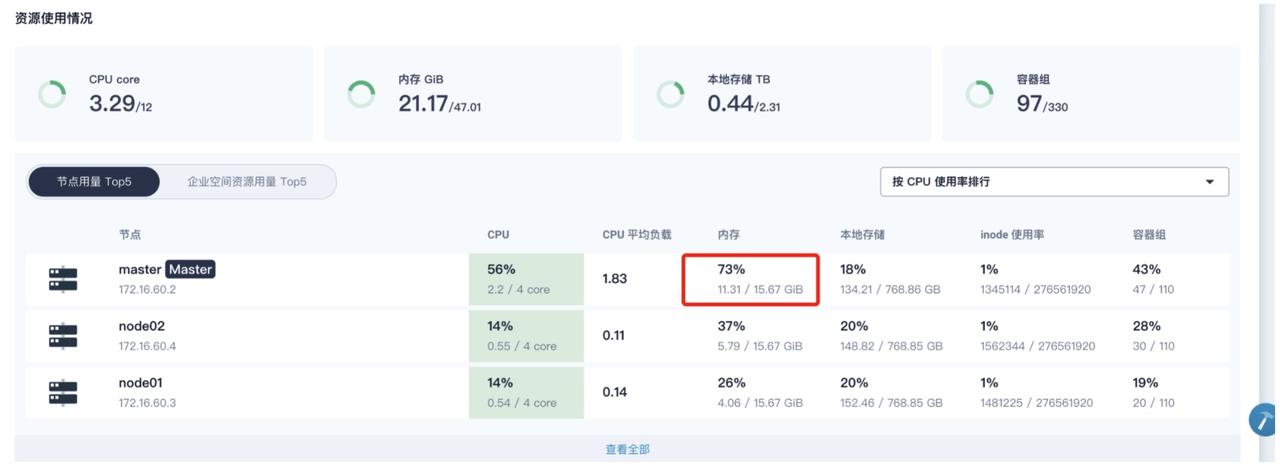Click inode value 1562344 / 276561920
This screenshot has width=1280, height=473.
click(x=1038, y=346)
